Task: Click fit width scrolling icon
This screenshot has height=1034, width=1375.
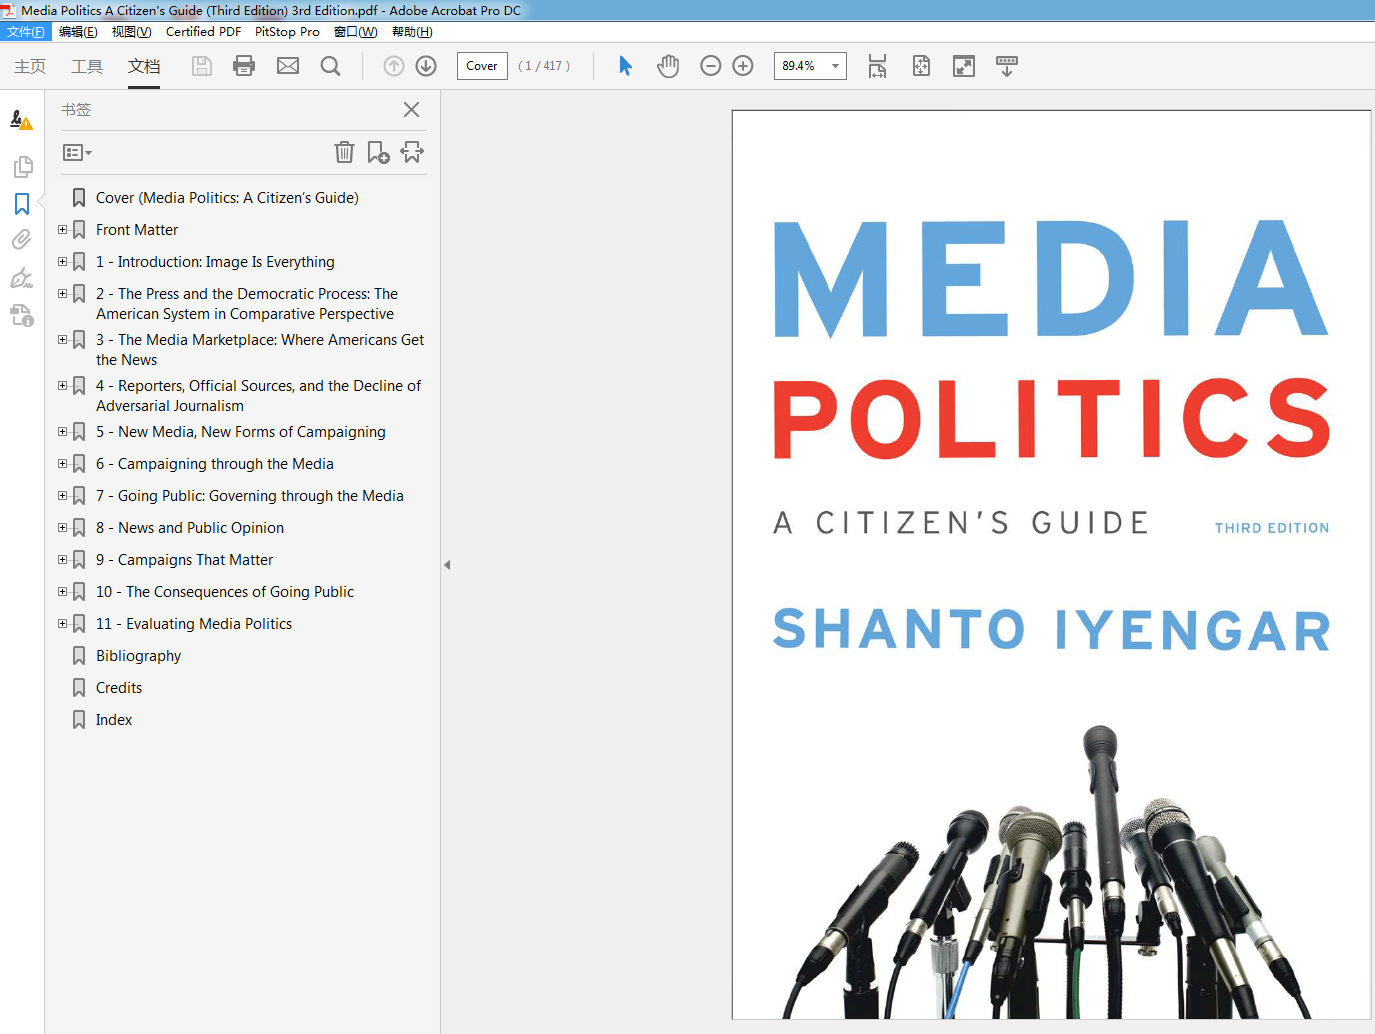Action: pos(877,66)
